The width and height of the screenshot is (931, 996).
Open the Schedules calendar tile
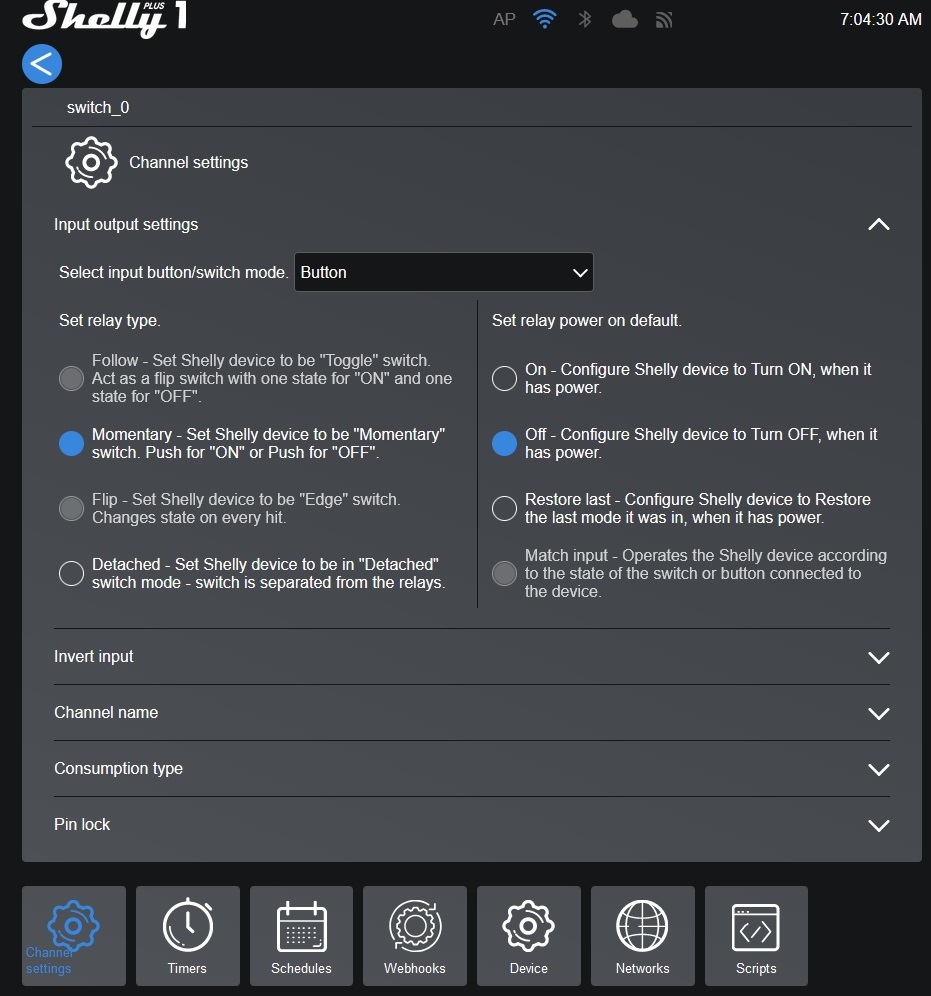[302, 936]
